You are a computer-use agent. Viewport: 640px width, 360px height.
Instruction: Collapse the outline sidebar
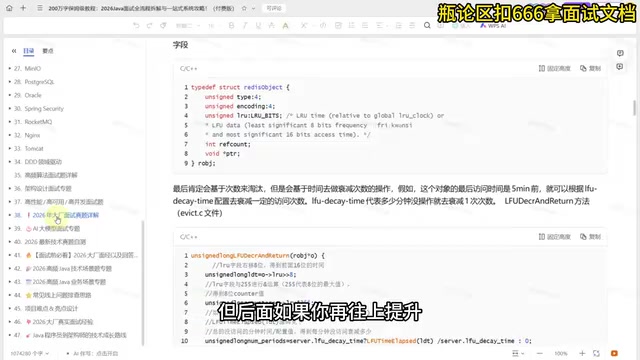pyautogui.click(x=14, y=51)
